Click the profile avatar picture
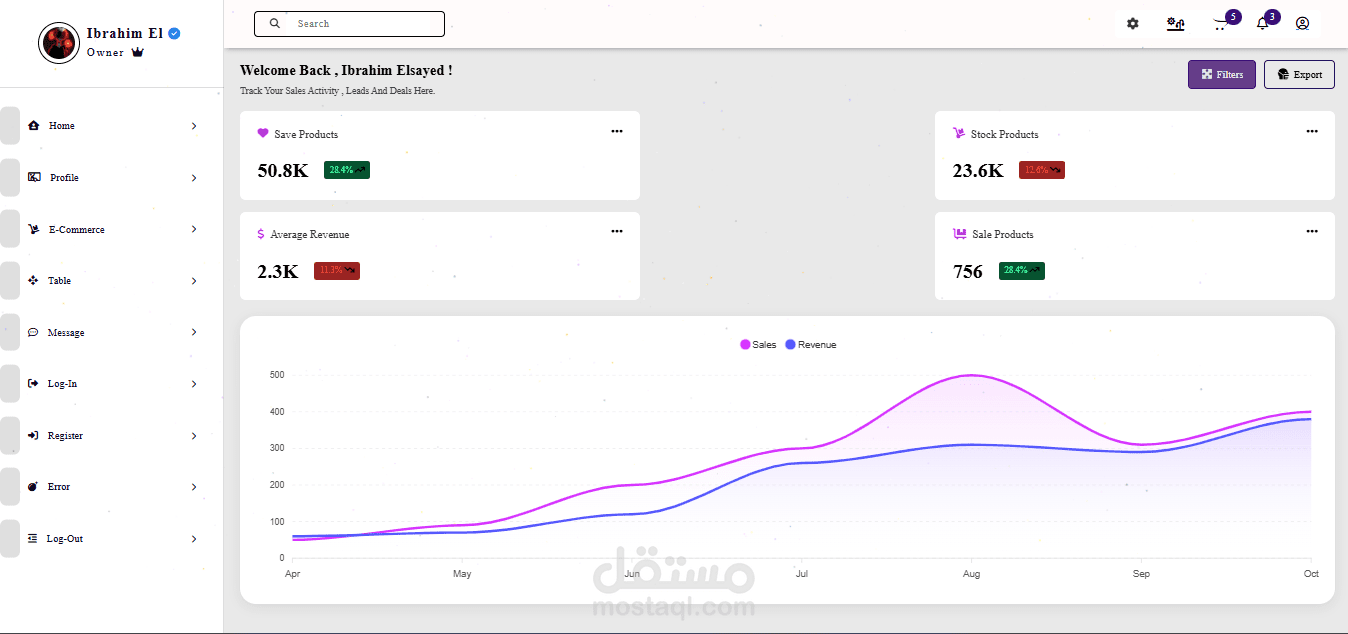1348x634 pixels. [59, 43]
